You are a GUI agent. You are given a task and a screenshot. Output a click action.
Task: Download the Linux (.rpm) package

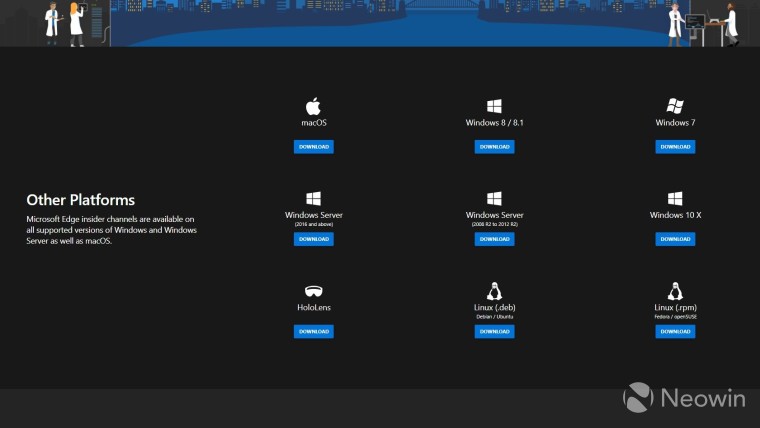675,332
